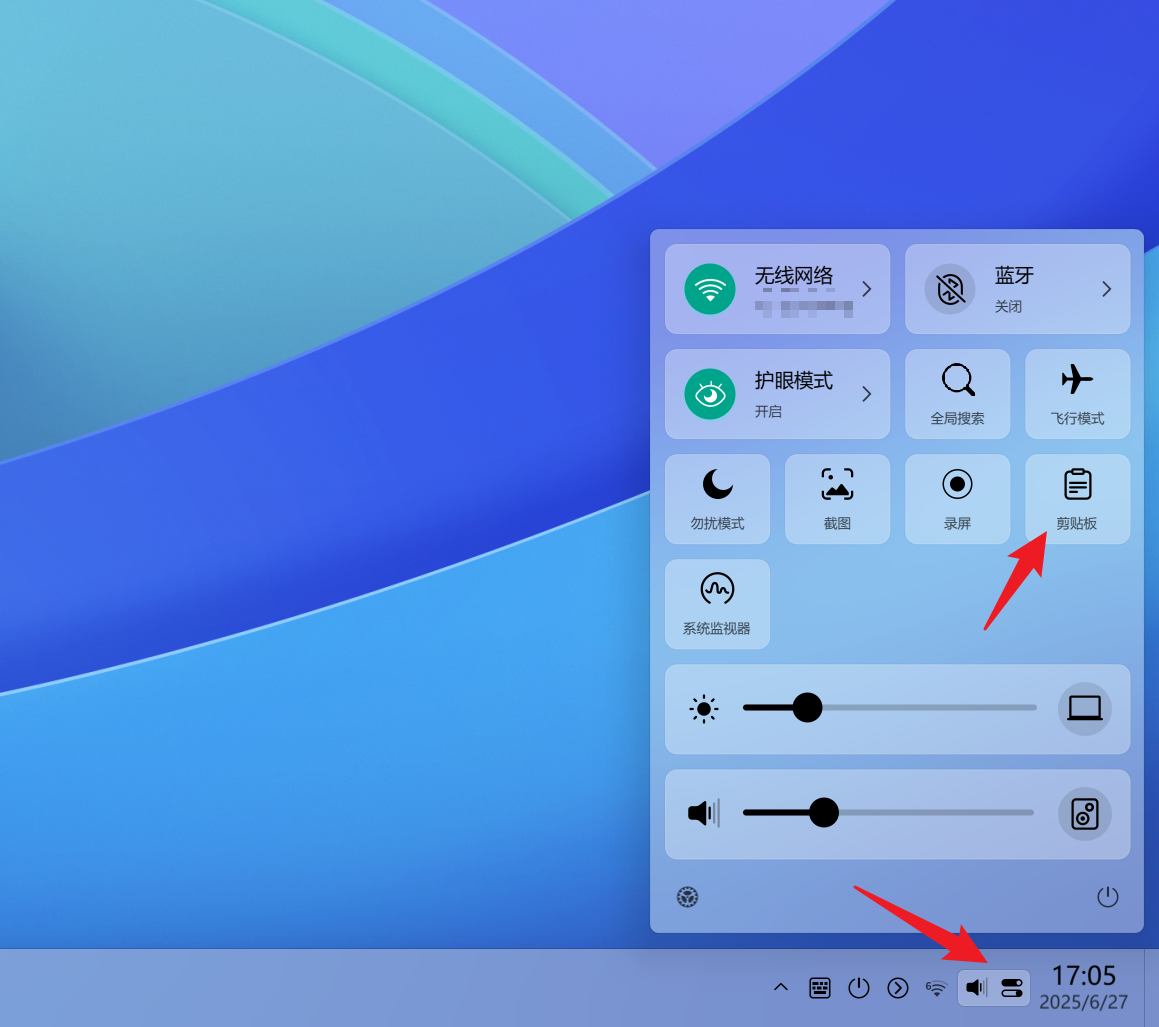1159x1027 pixels.
Task: Turn on Bluetooth with its round icon
Action: [x=950, y=289]
